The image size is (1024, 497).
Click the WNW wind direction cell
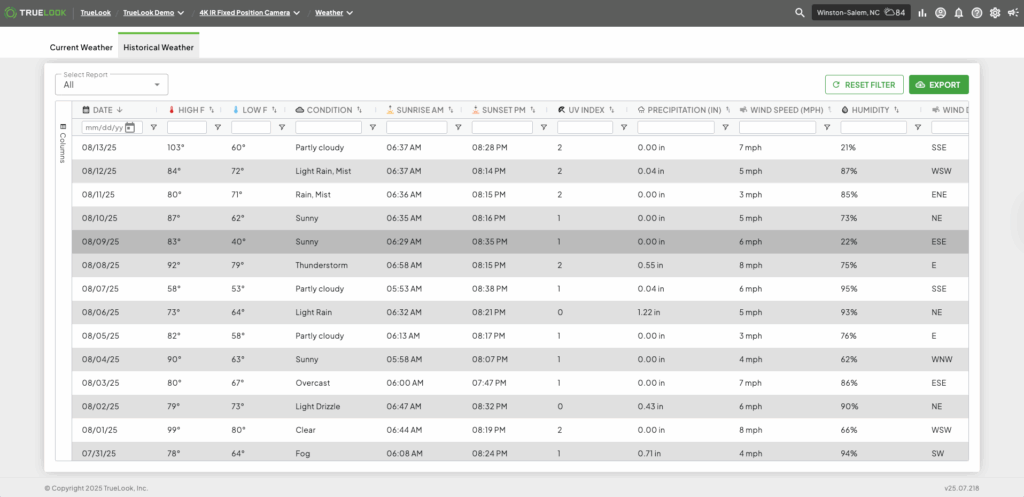940,359
